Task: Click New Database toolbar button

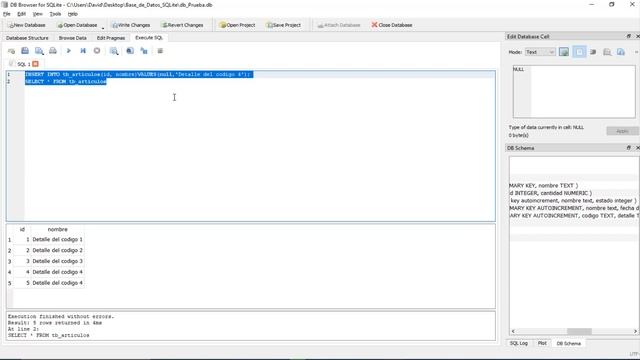Action: pos(27,25)
